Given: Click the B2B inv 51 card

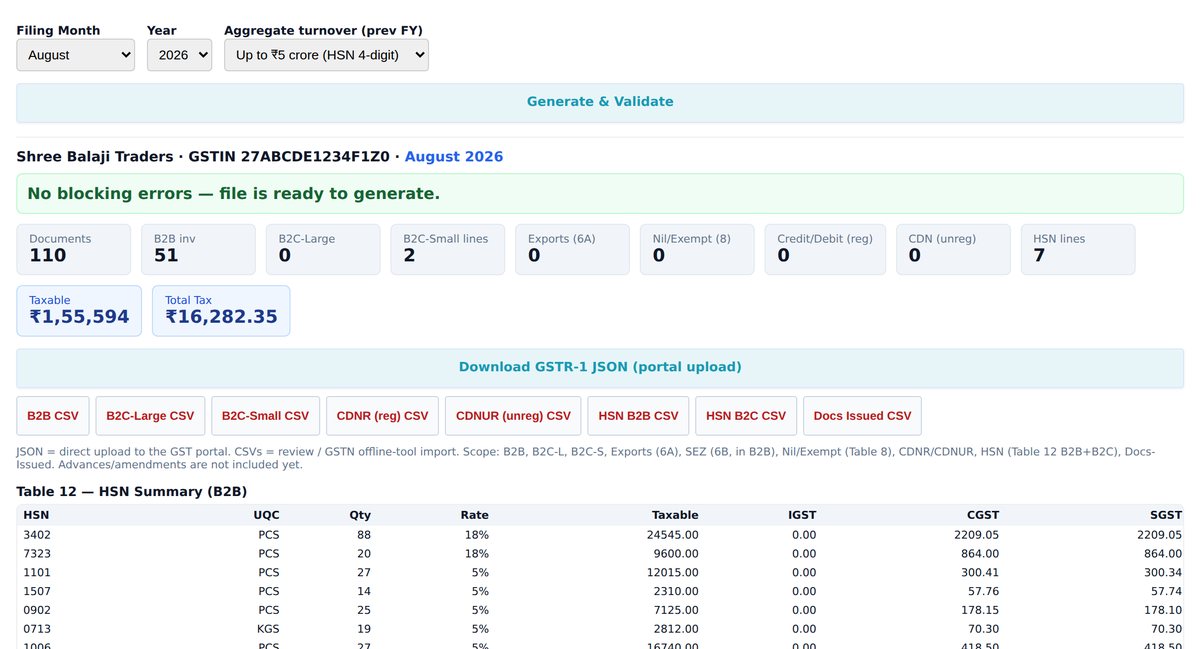Looking at the screenshot, I should click(x=198, y=249).
